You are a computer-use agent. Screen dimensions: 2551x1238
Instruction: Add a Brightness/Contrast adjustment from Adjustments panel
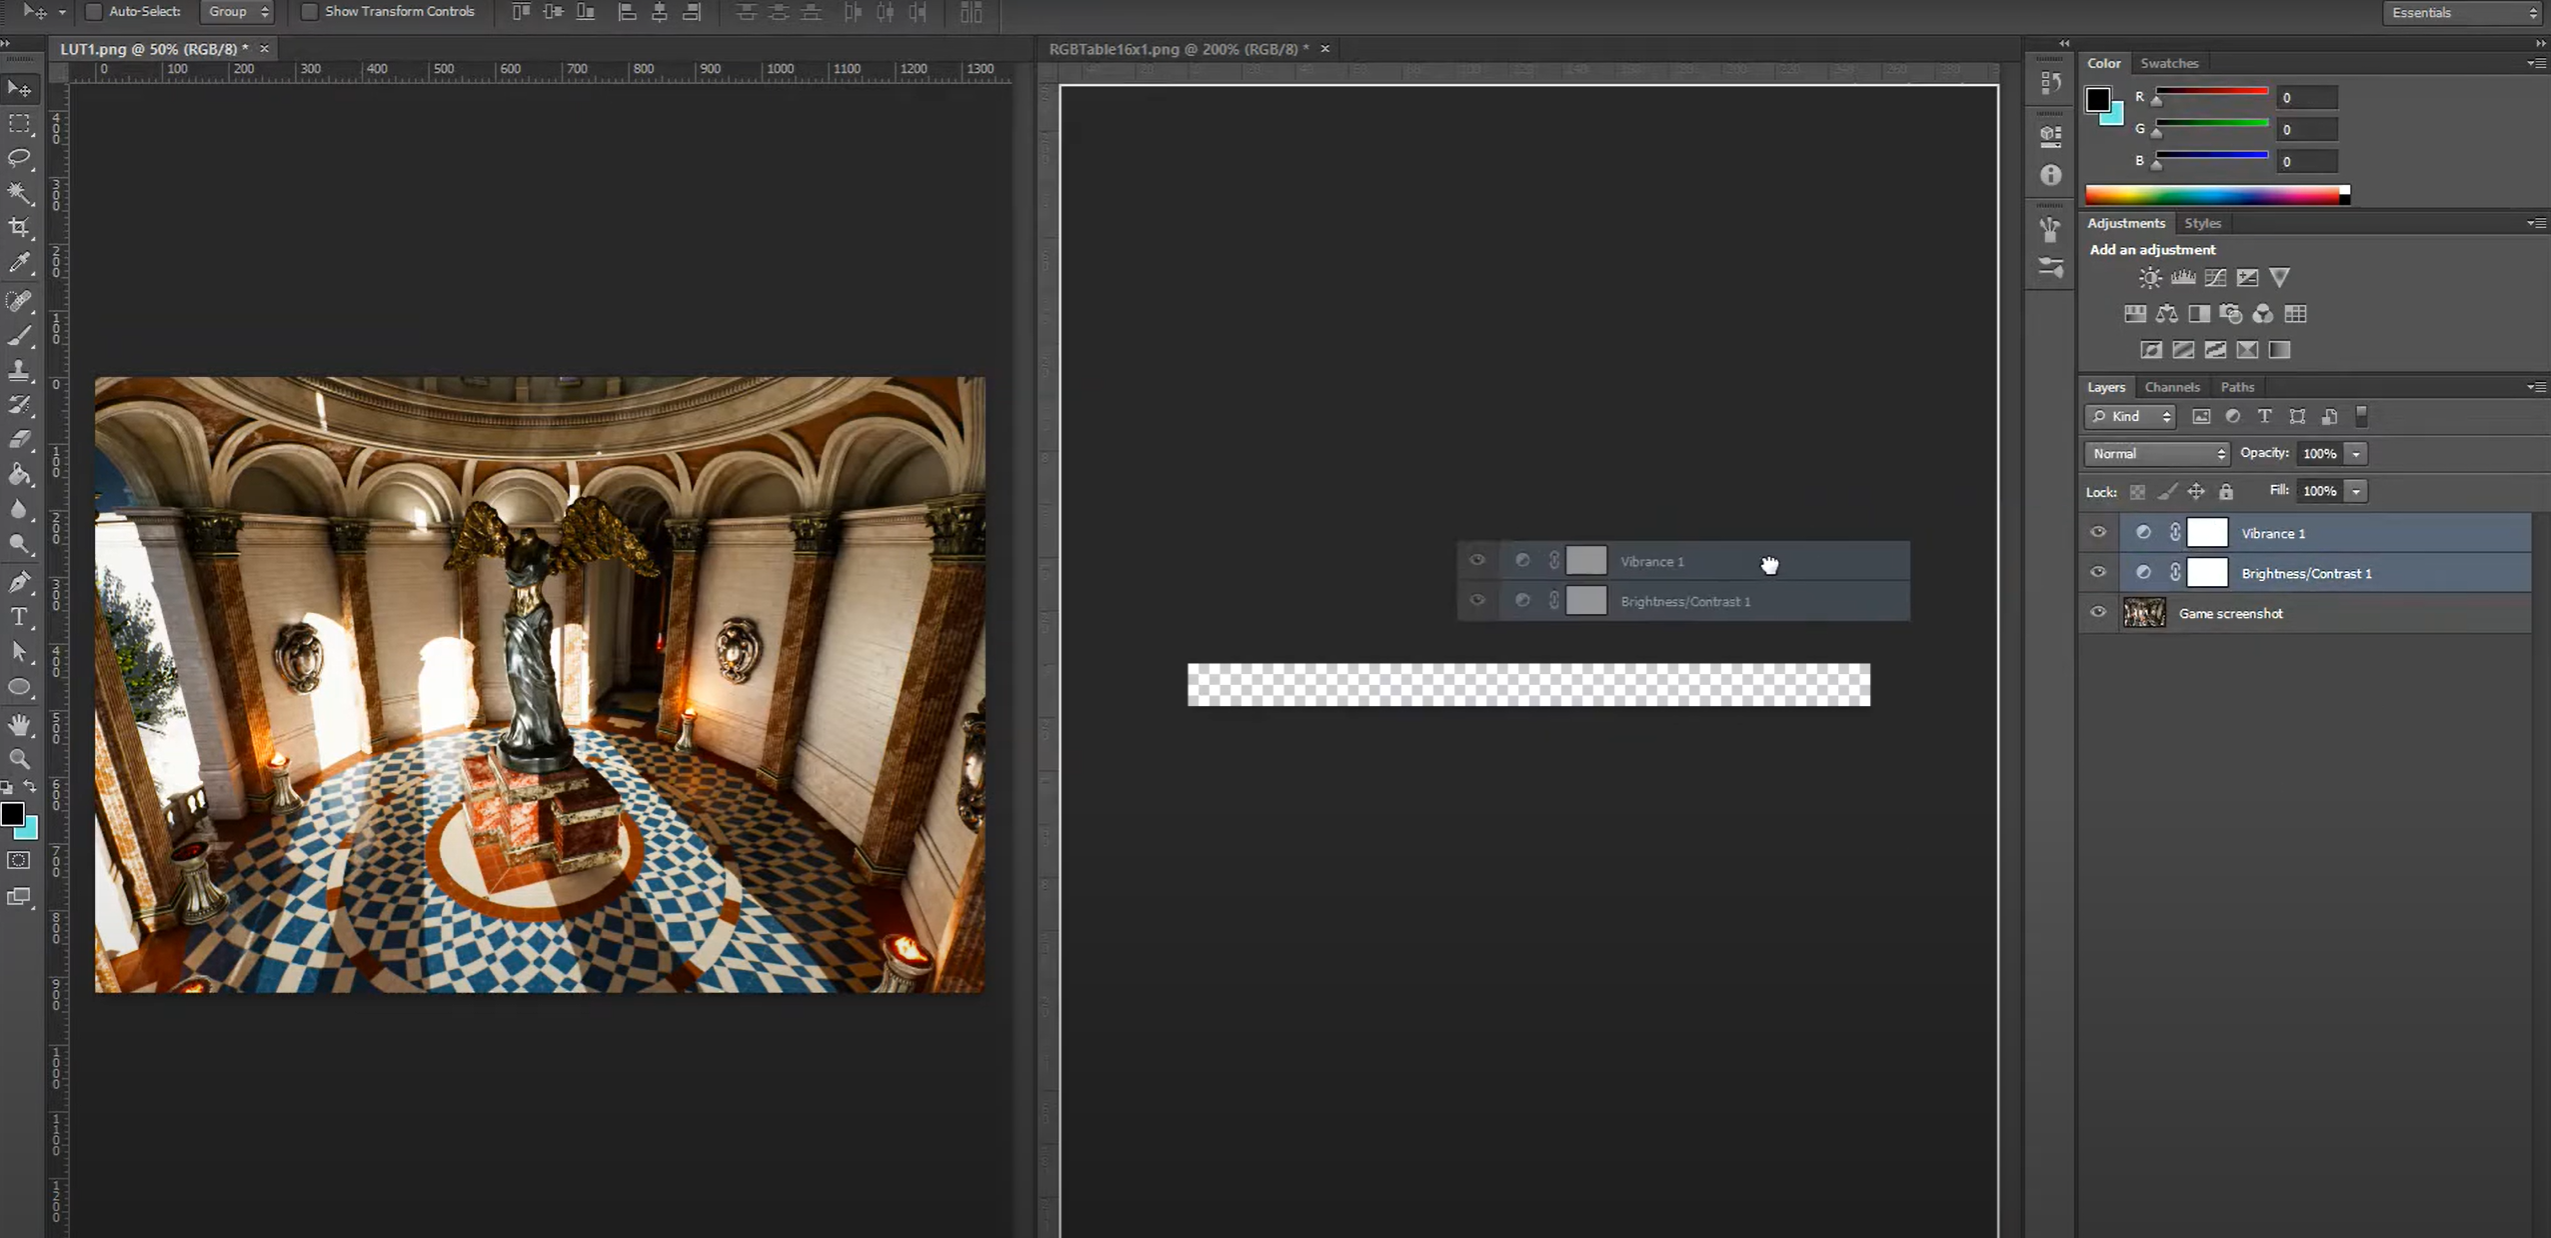click(2149, 278)
